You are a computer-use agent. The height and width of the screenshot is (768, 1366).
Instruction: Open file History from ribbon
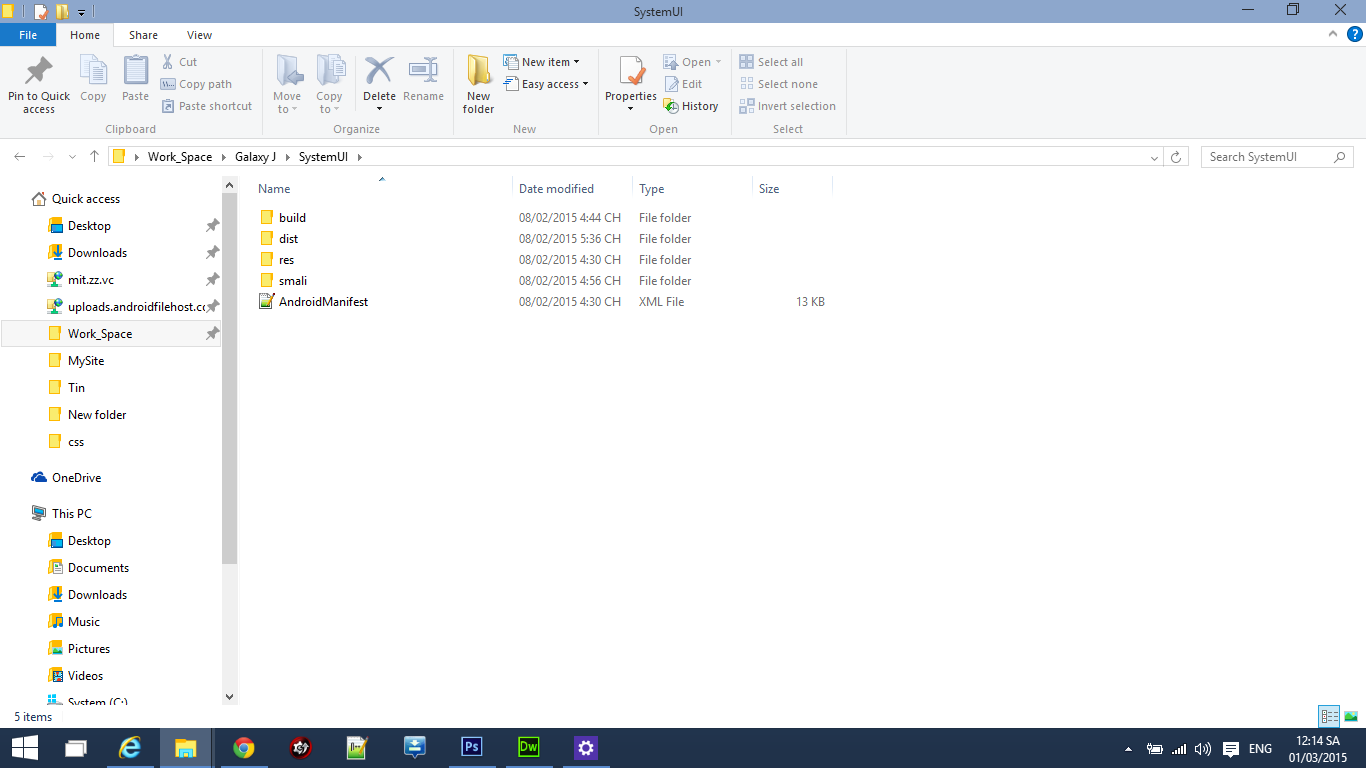point(691,106)
